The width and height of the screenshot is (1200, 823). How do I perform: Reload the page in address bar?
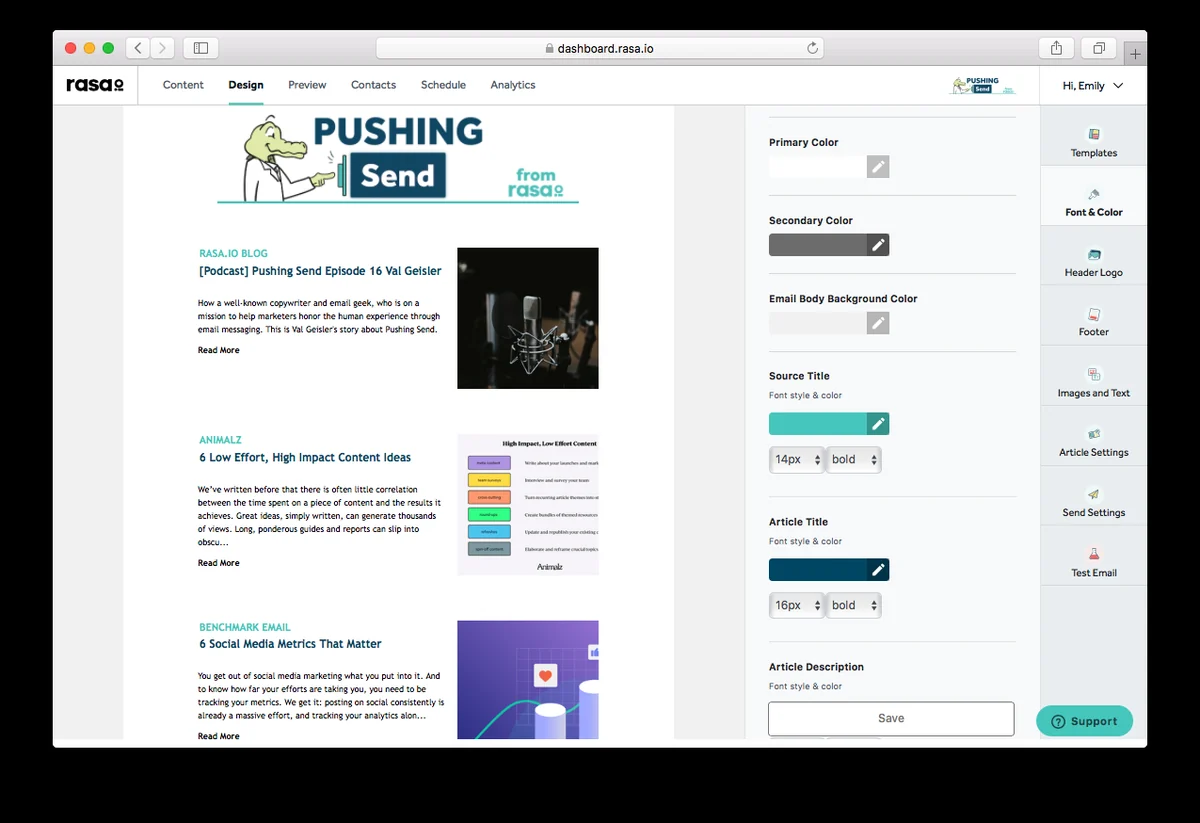[x=813, y=48]
